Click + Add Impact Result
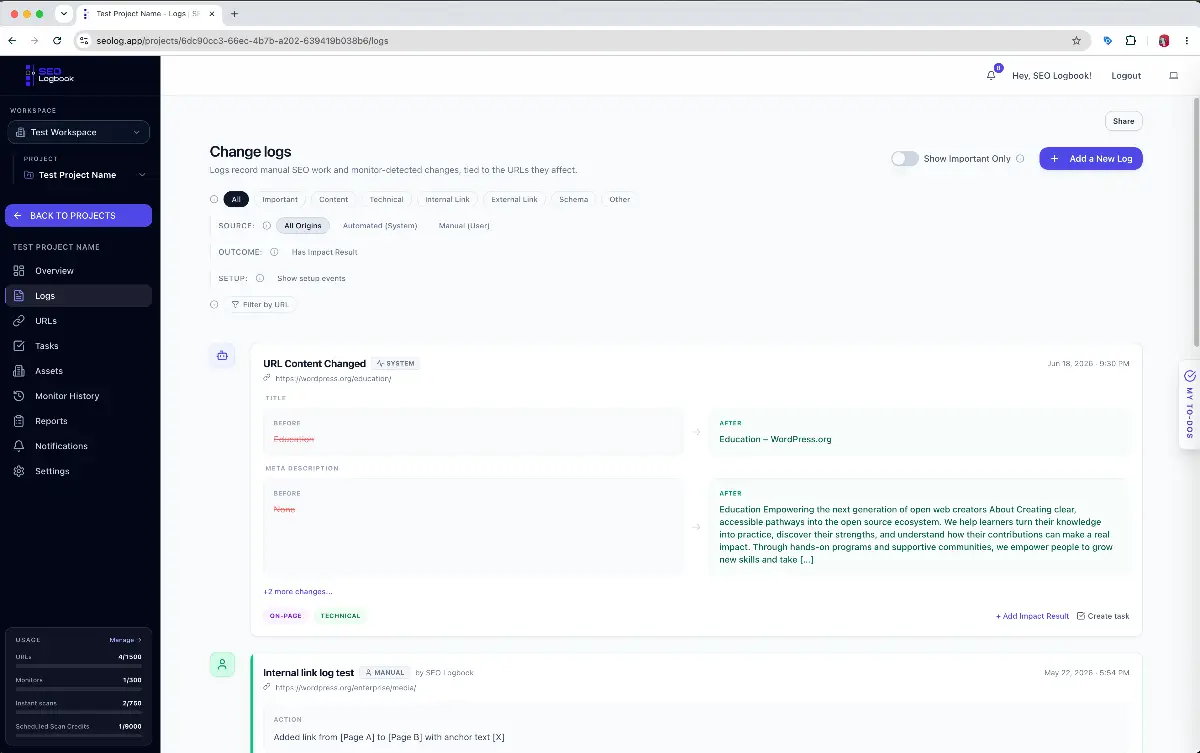Viewport: 1200px width, 753px height. click(1032, 616)
